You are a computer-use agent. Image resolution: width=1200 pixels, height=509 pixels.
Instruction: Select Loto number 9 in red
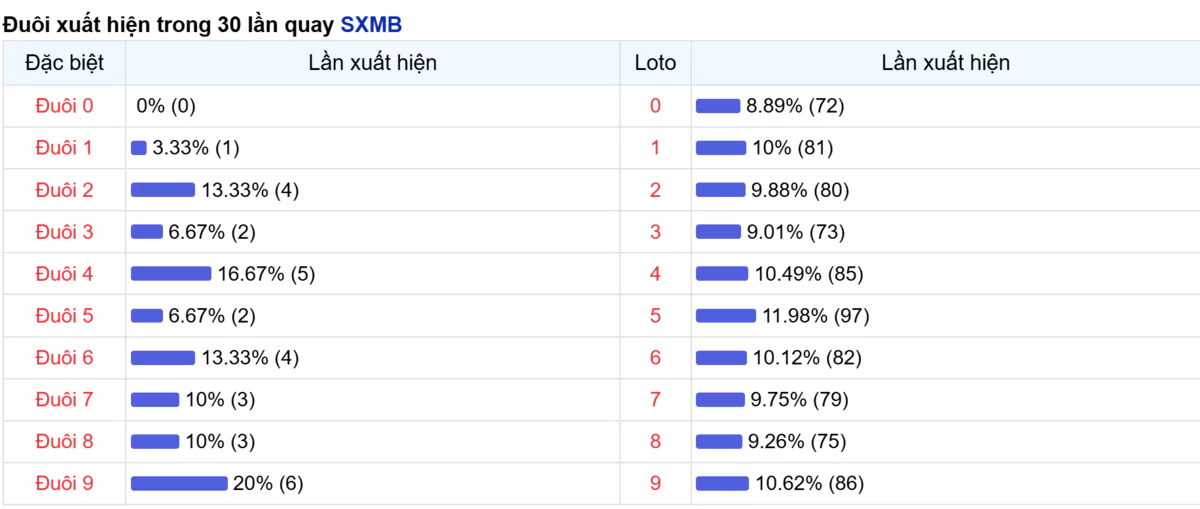[x=655, y=483]
